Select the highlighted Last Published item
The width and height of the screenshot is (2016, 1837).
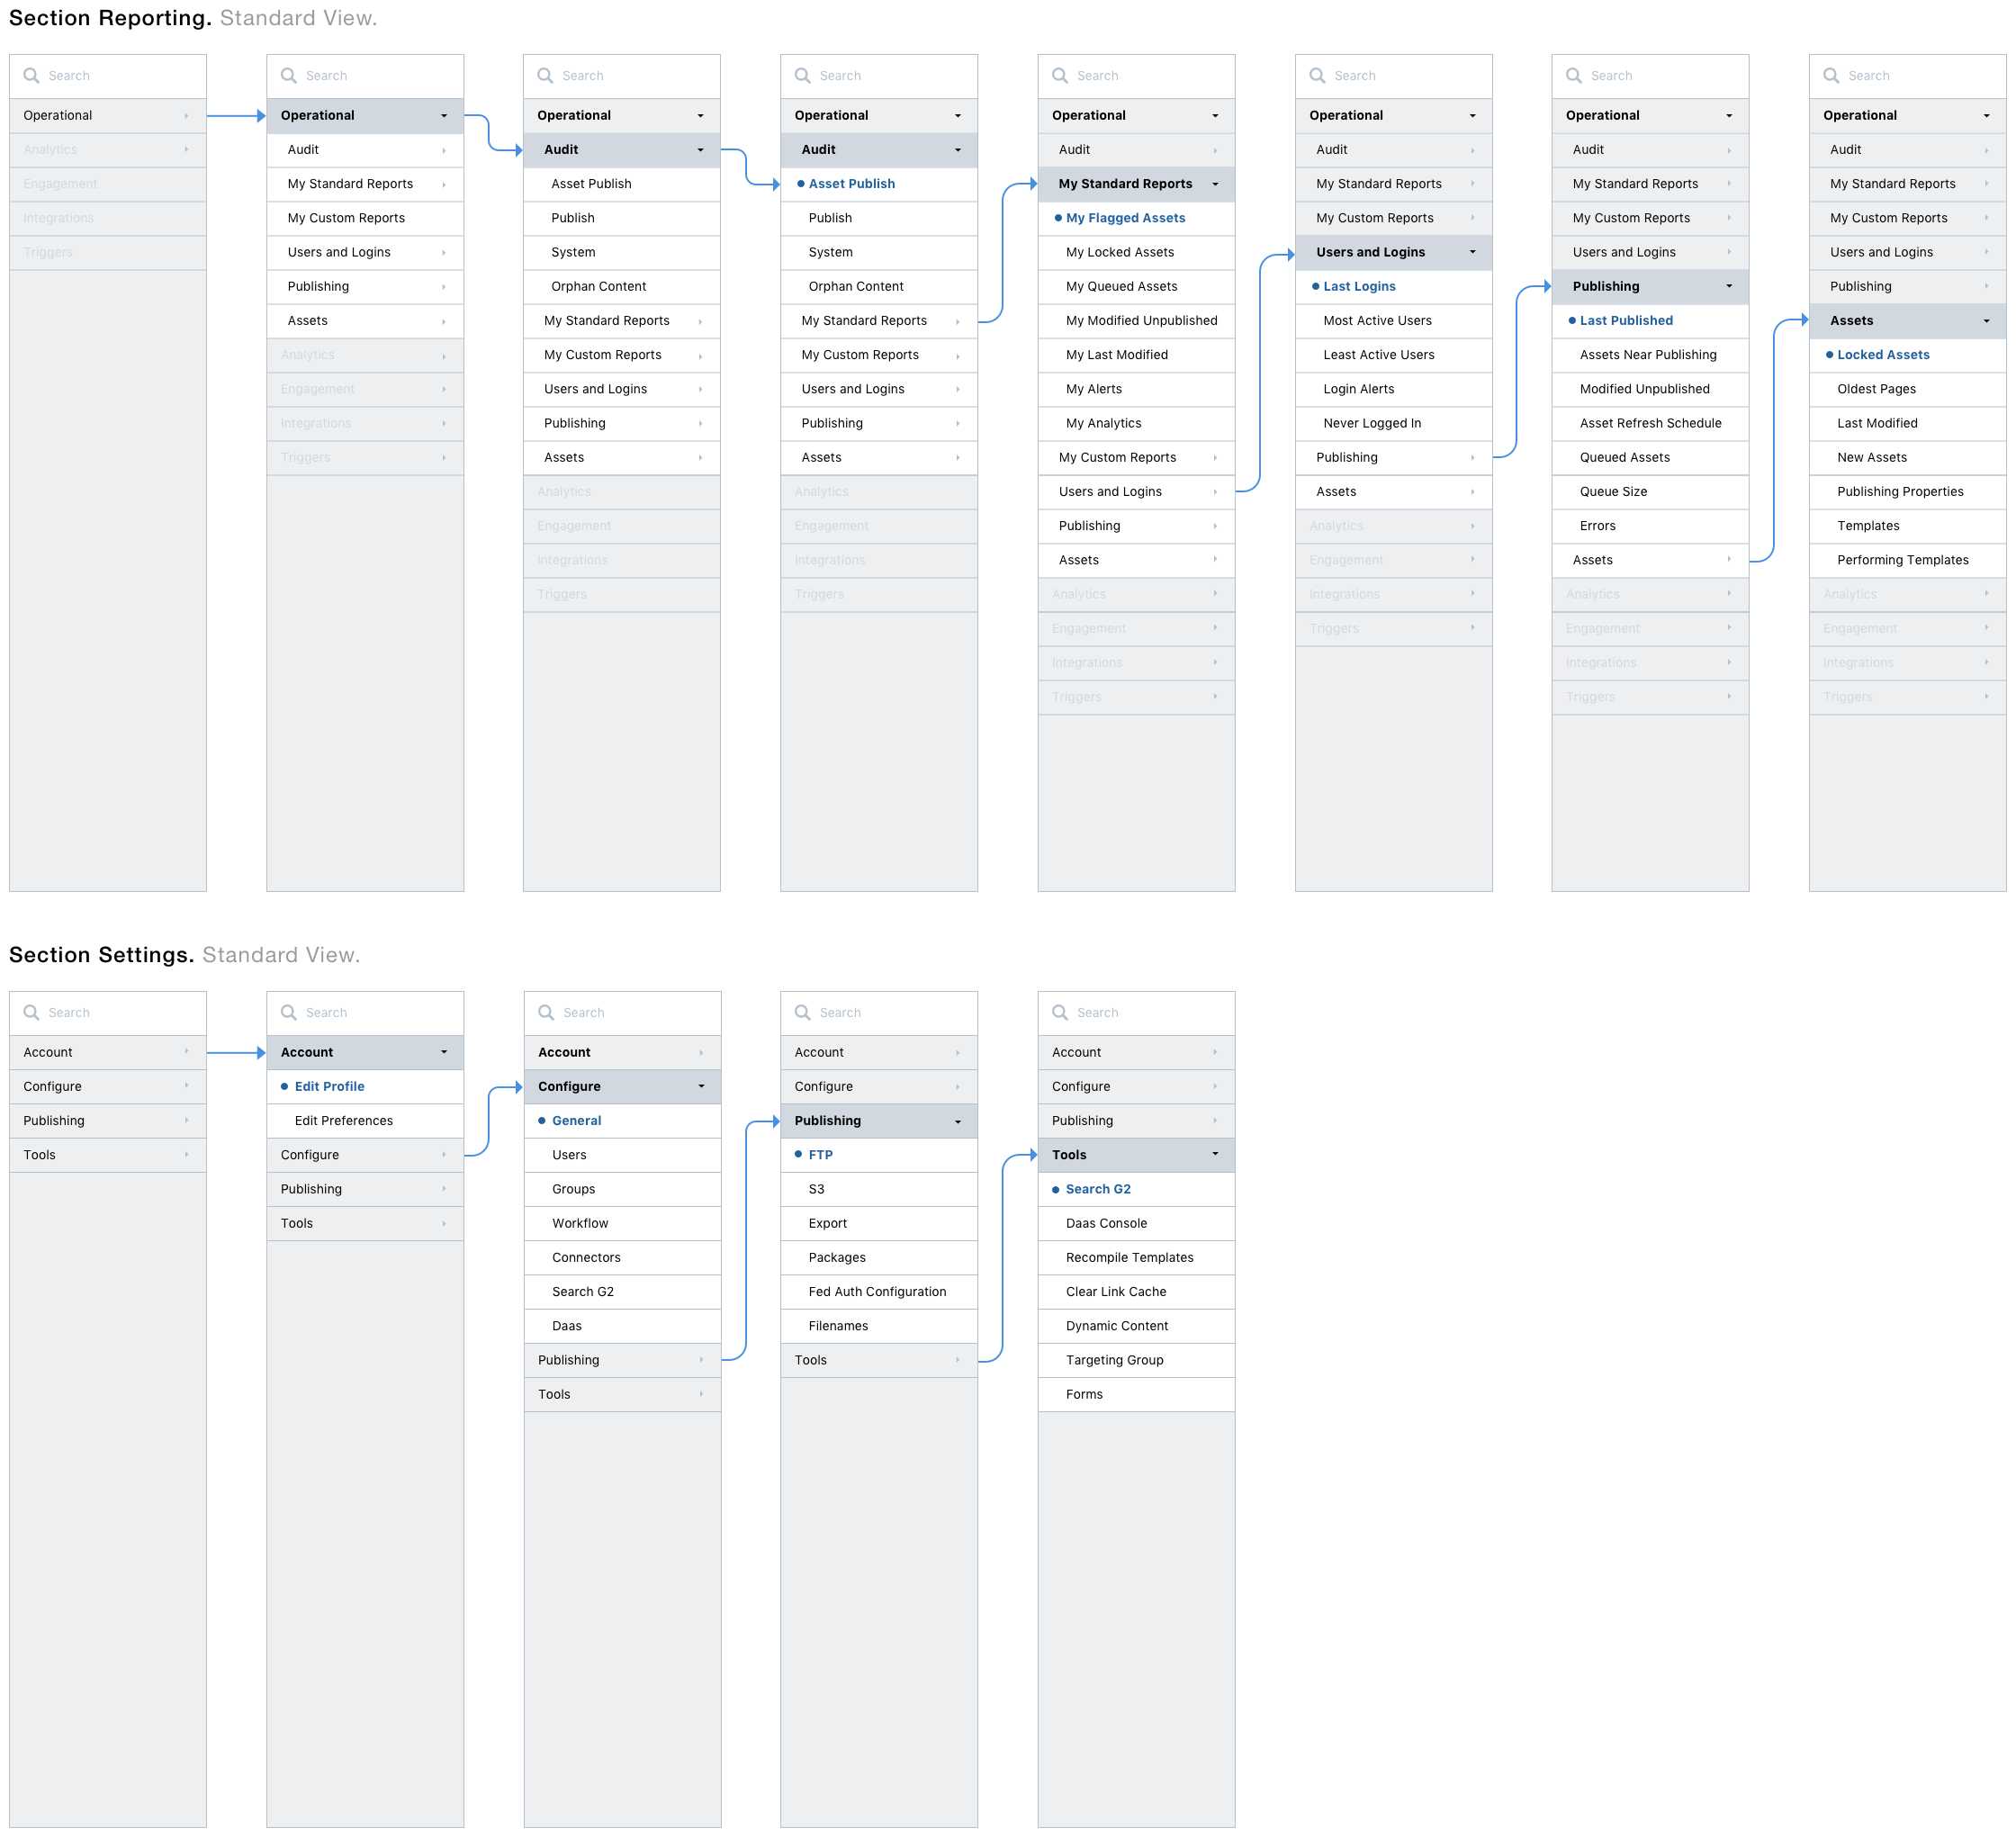[1625, 321]
